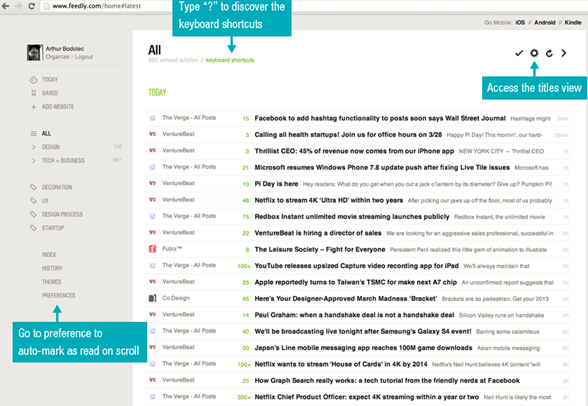The width and height of the screenshot is (588, 406).
Task: Expand the Tech + Business category chevron
Action: [34, 160]
